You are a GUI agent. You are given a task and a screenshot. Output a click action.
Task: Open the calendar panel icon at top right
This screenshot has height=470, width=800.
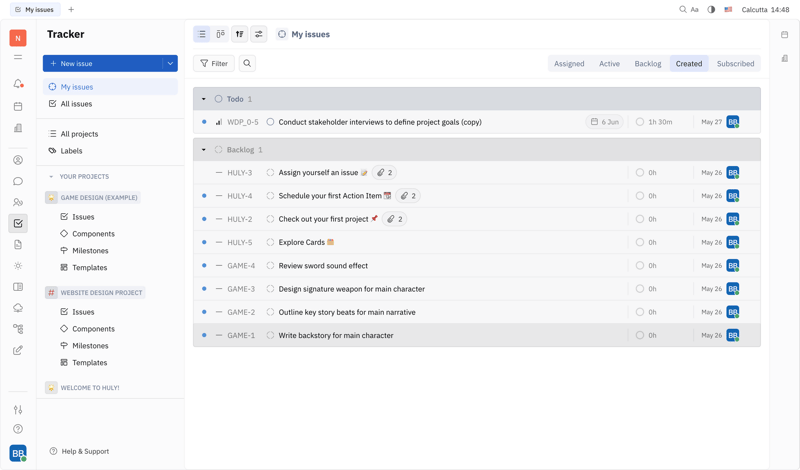[x=784, y=35]
